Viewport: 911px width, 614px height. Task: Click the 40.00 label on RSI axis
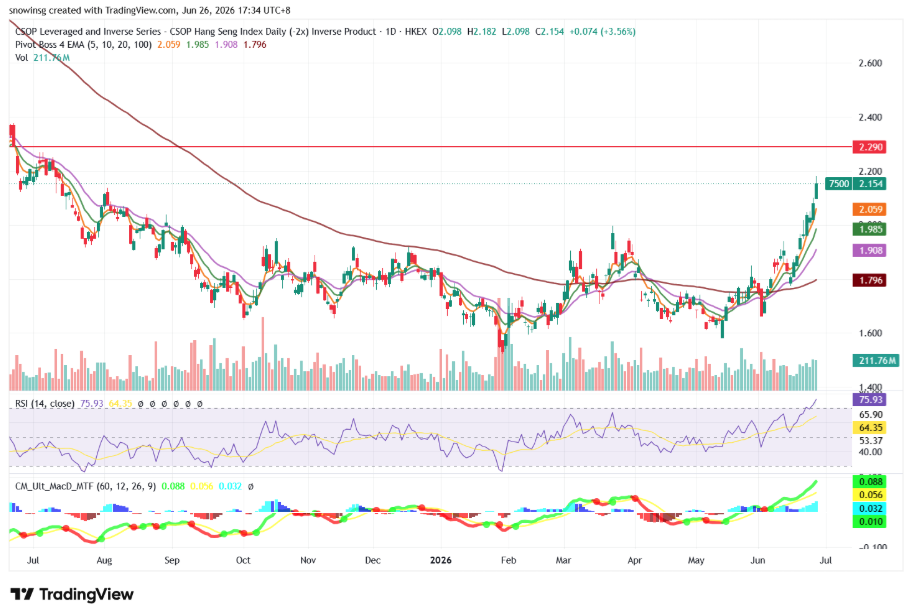[x=871, y=452]
